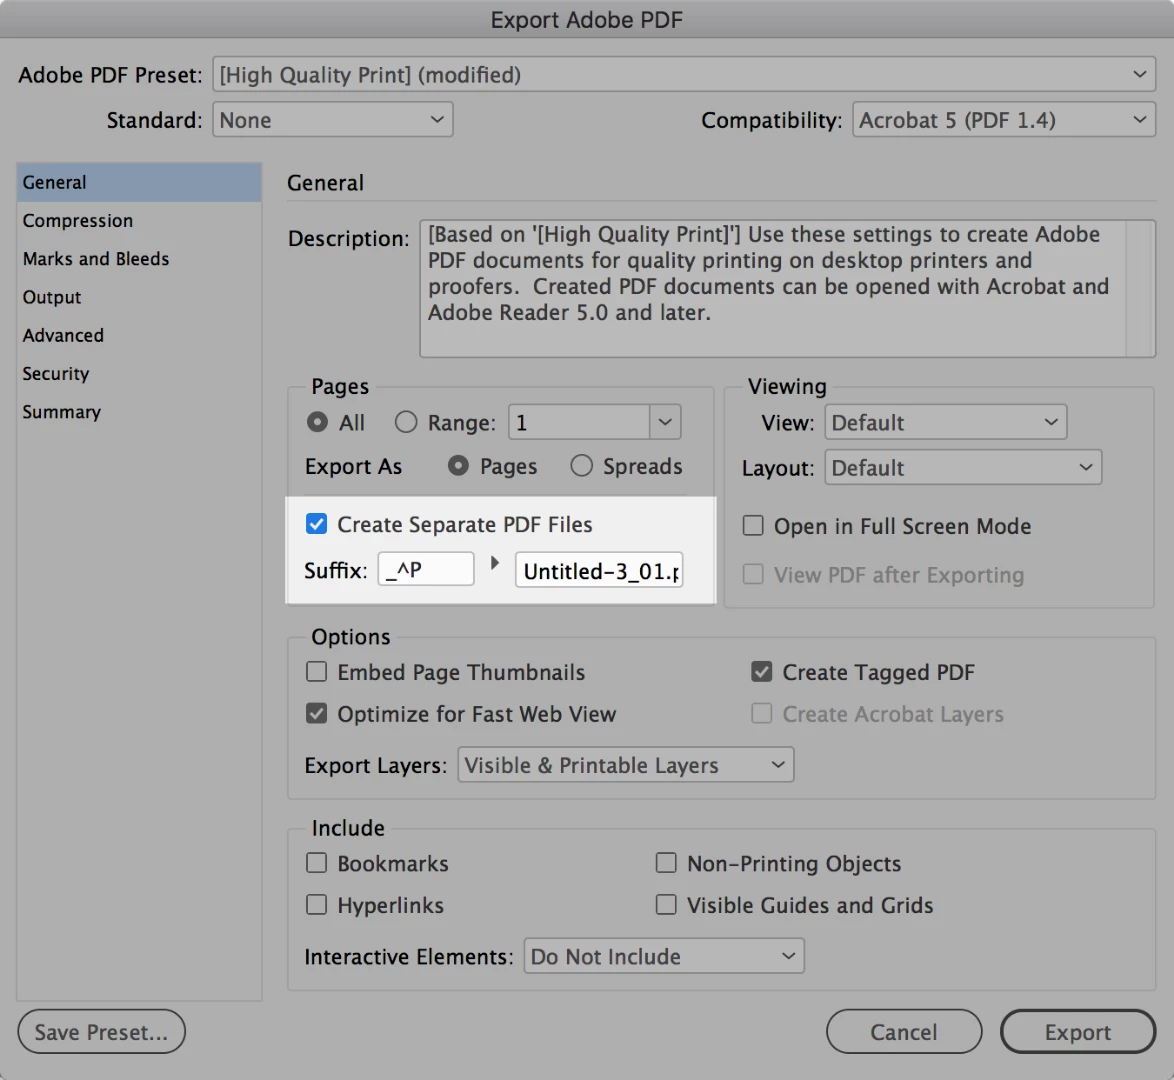
Task: Check Non-Printing Objects option
Action: pyautogui.click(x=666, y=863)
